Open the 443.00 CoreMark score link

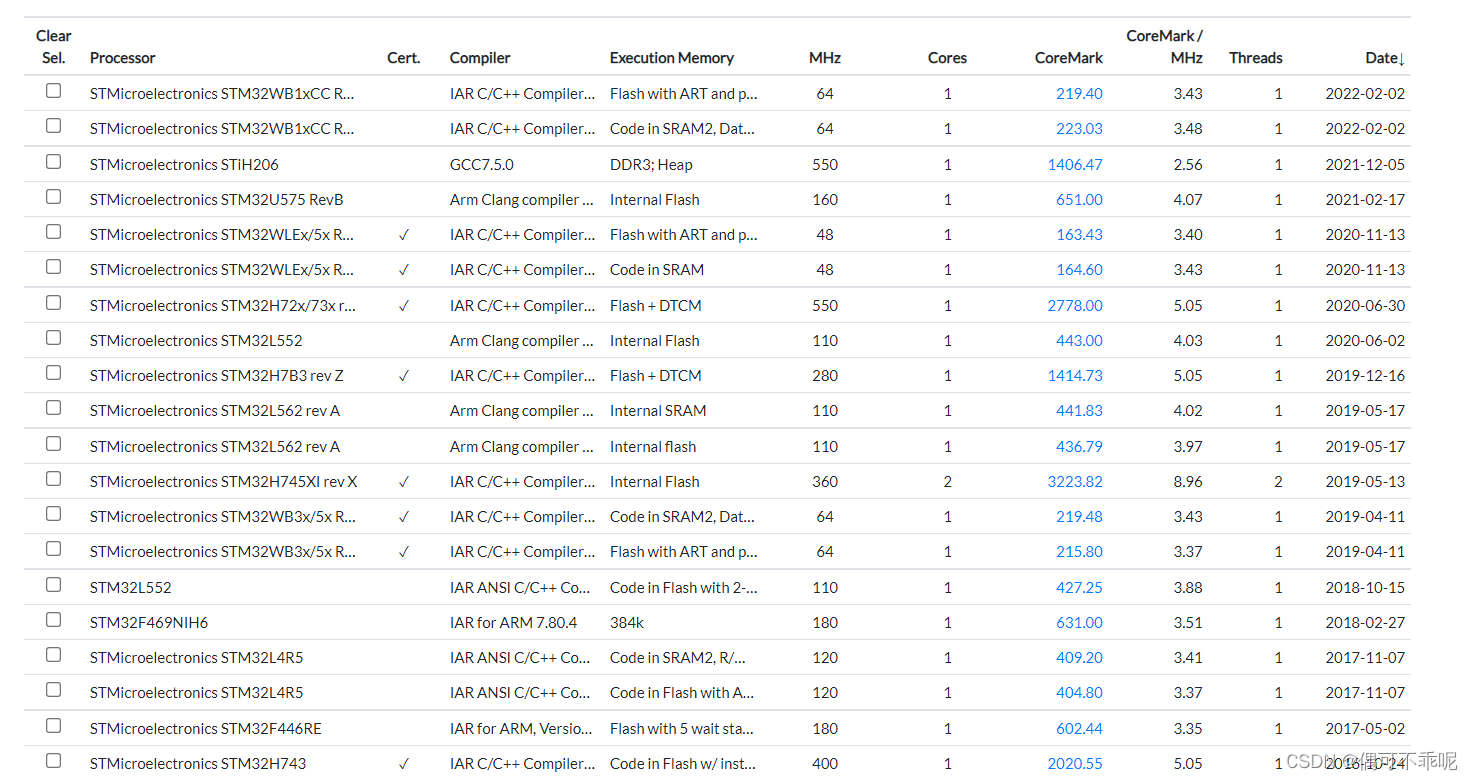(x=1079, y=341)
